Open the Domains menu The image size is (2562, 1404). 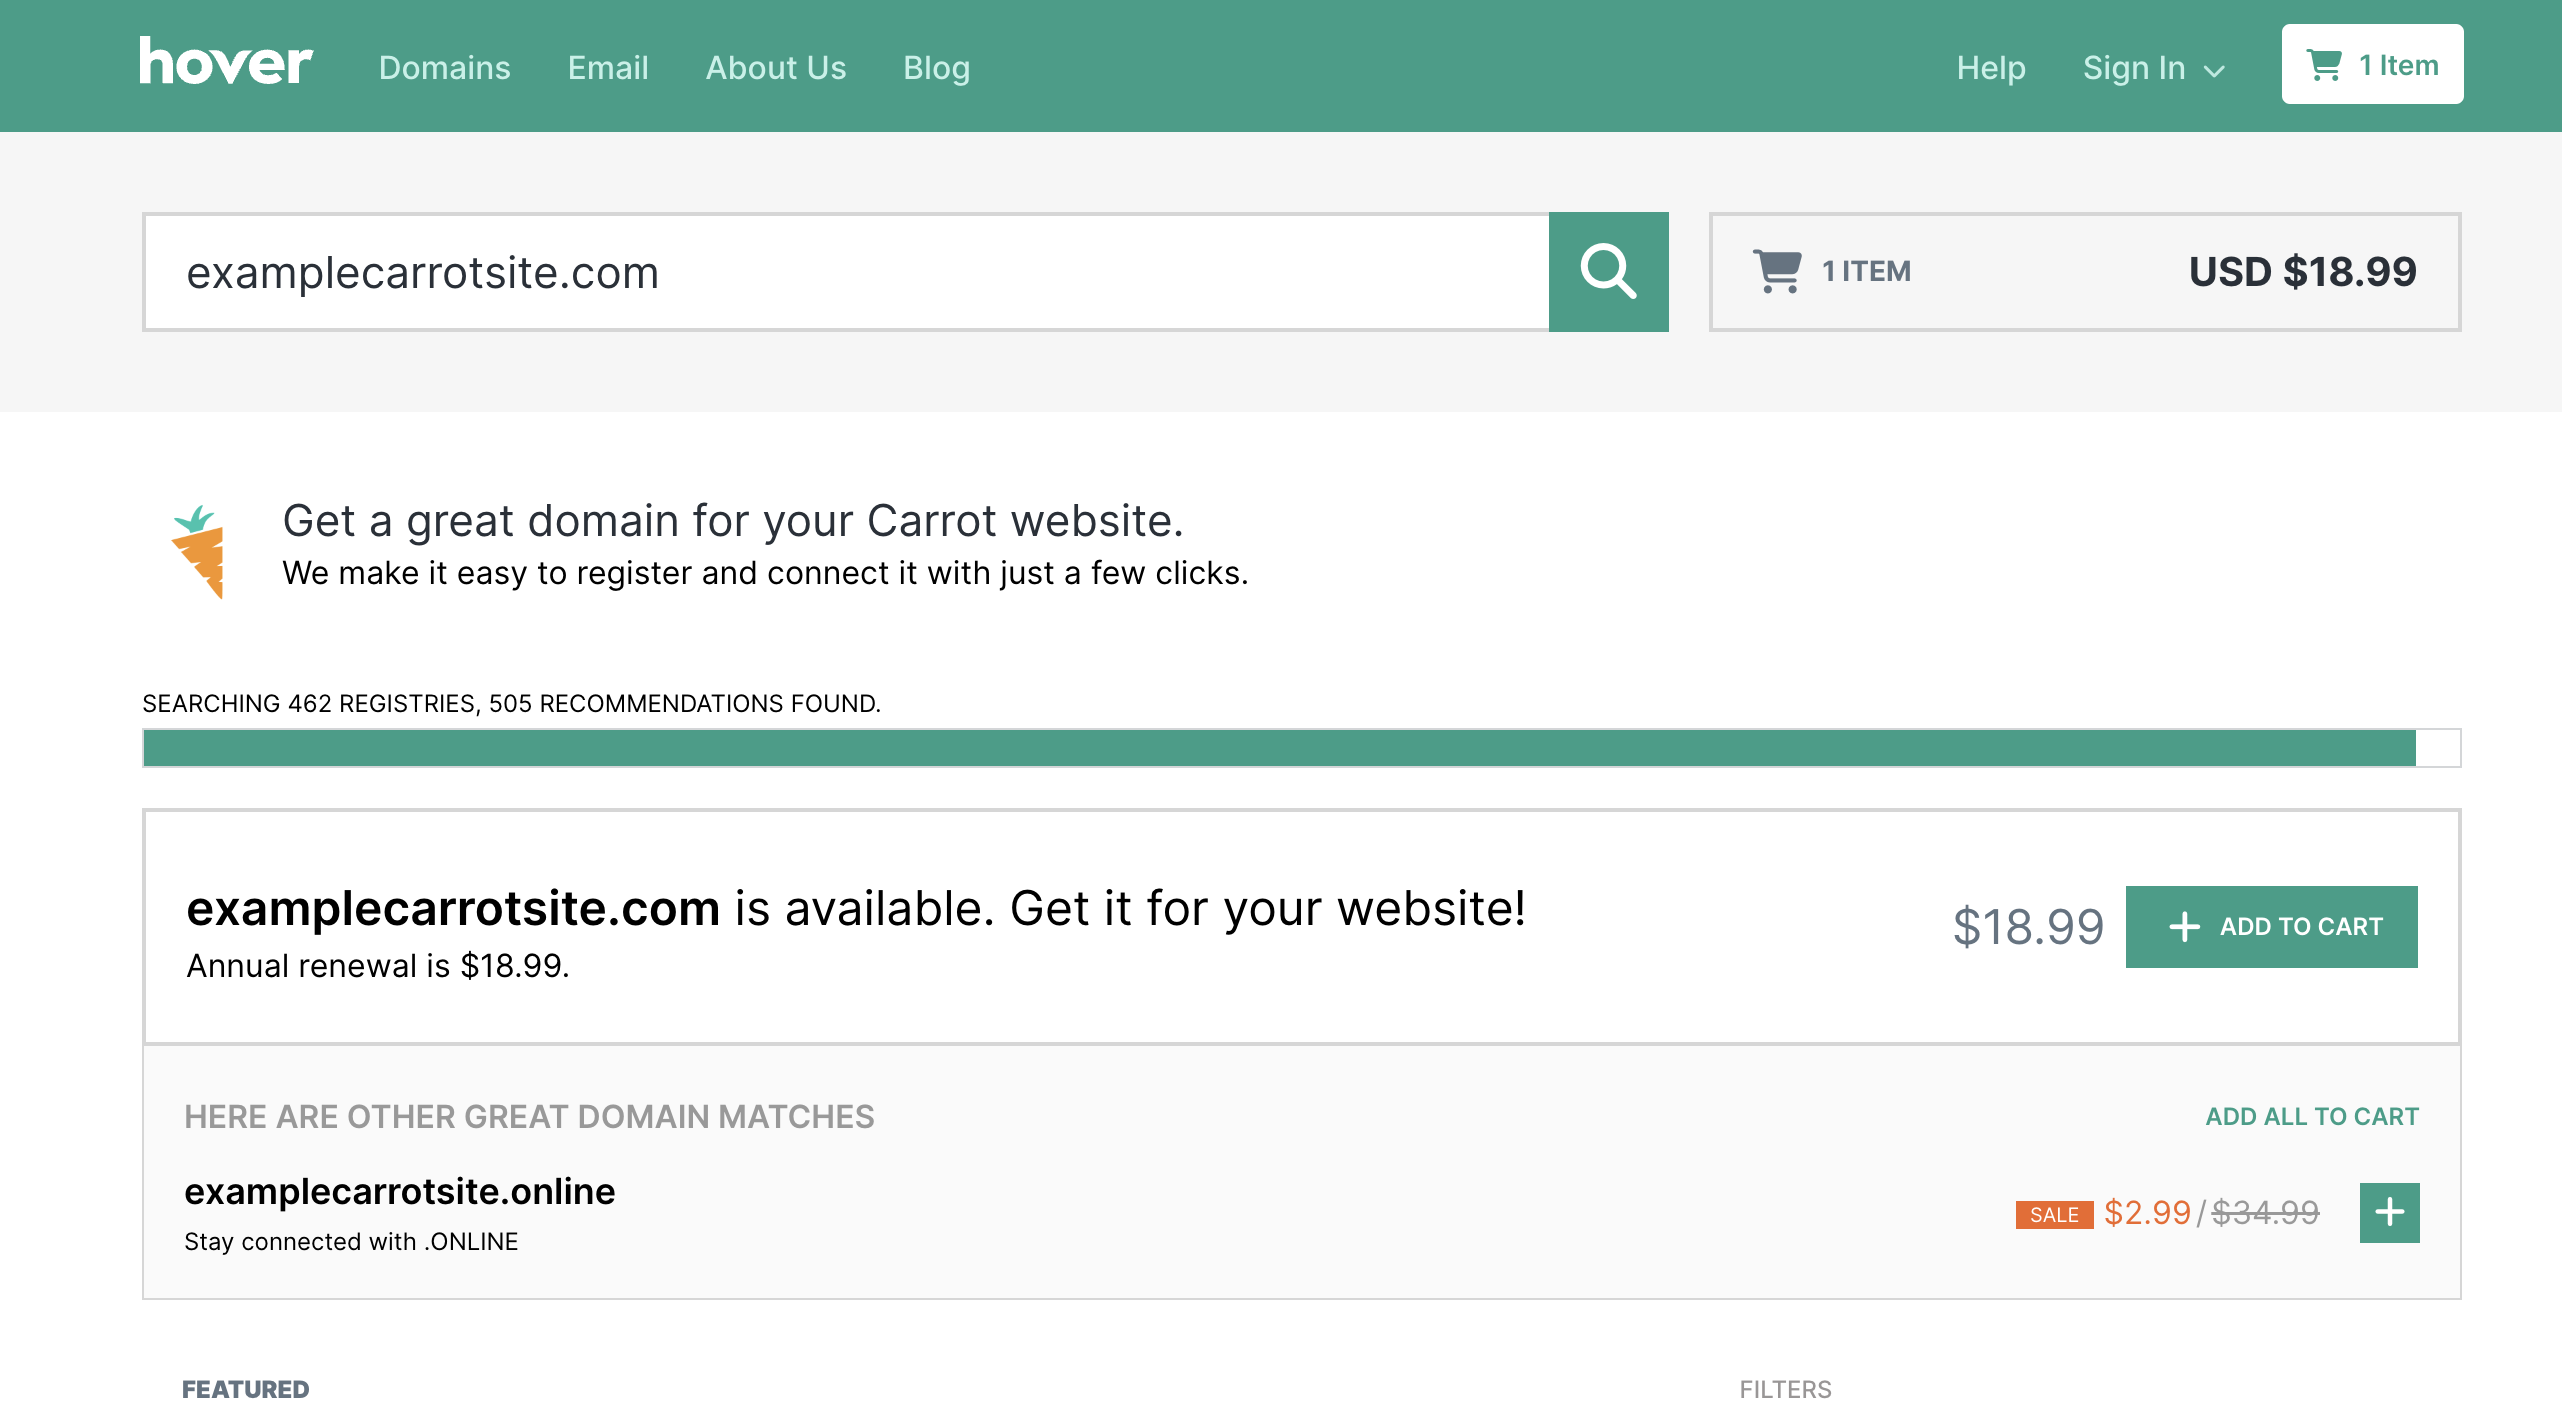coord(444,68)
